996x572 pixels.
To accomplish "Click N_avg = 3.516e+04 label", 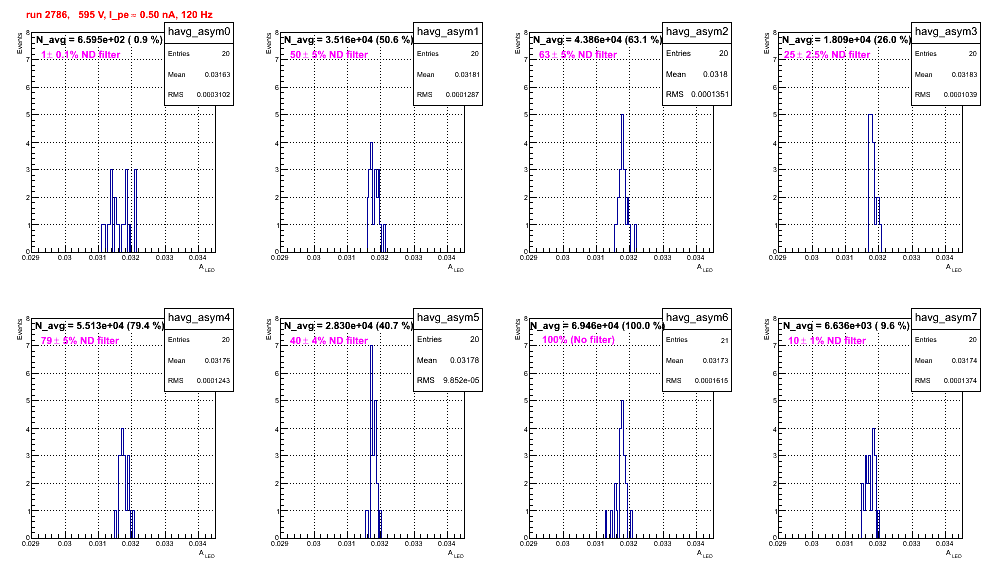I will pyautogui.click(x=349, y=39).
